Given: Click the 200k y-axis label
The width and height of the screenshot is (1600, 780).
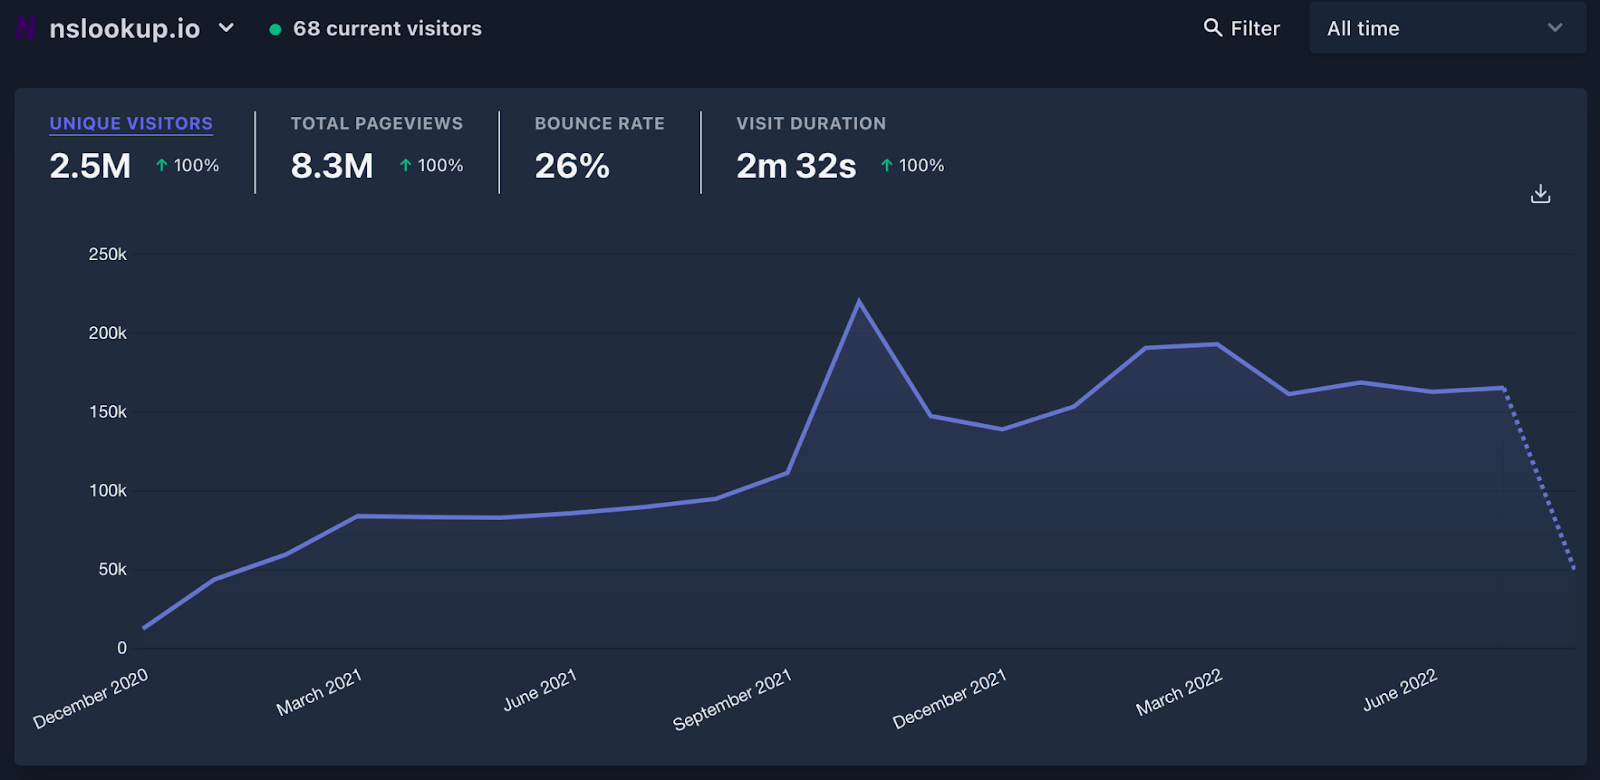Looking at the screenshot, I should tap(108, 333).
